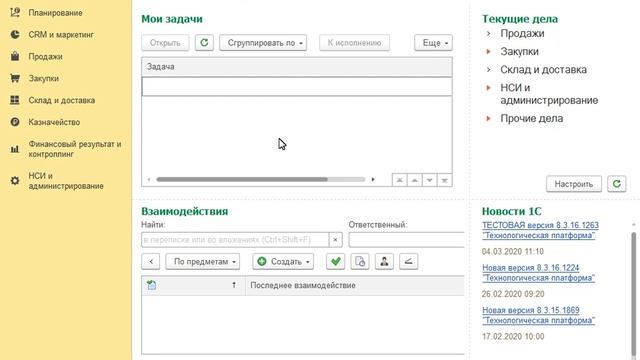Expand Продажи in Текущие дела
Image resolution: width=640 pixels, height=360 pixels.
pos(488,33)
